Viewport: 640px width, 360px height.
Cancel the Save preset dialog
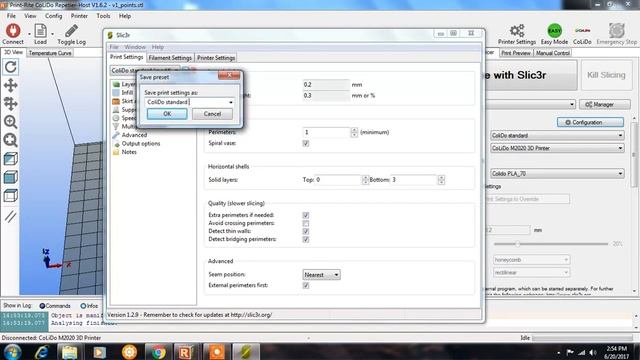[x=212, y=114]
